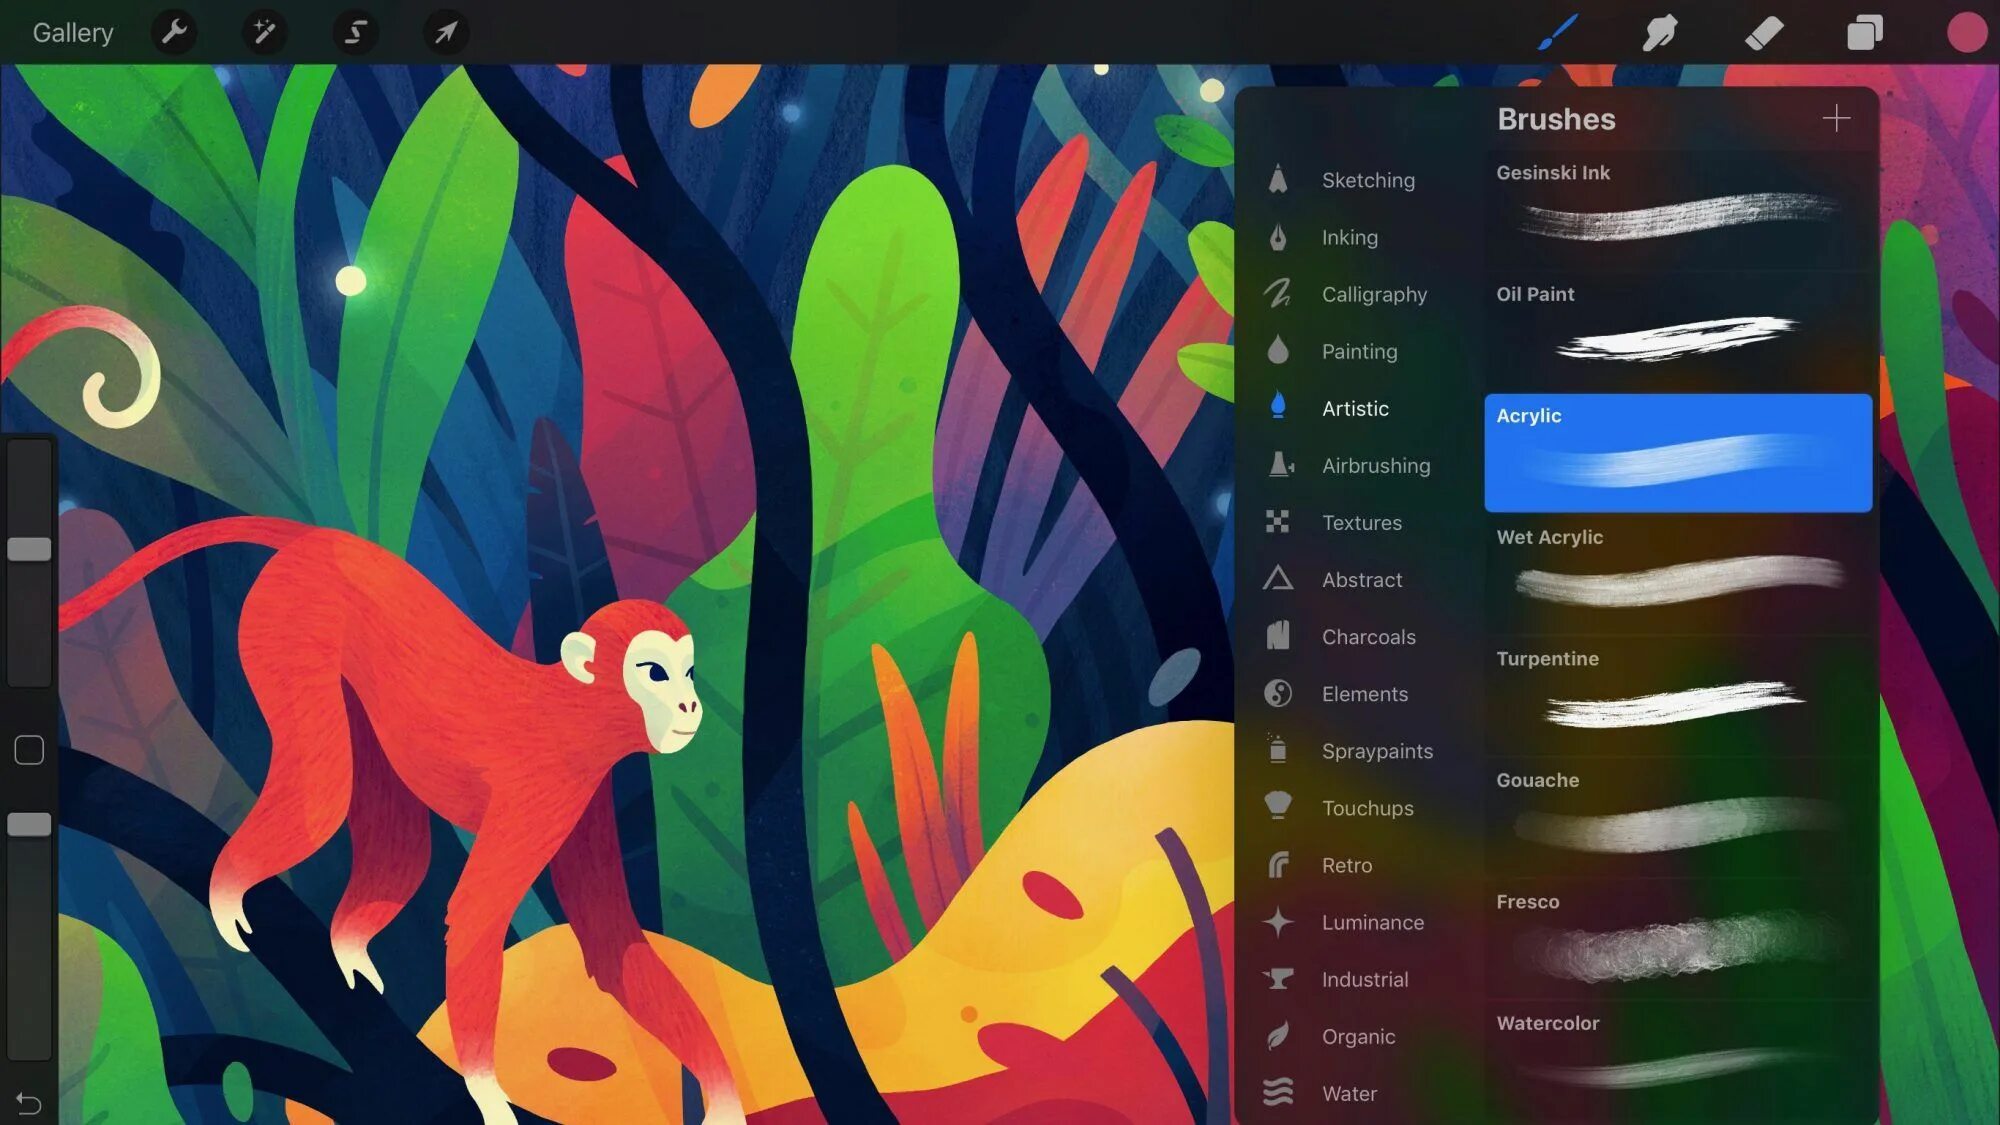This screenshot has height=1125, width=2000.
Task: Open the Luminance brush set
Action: point(1372,923)
